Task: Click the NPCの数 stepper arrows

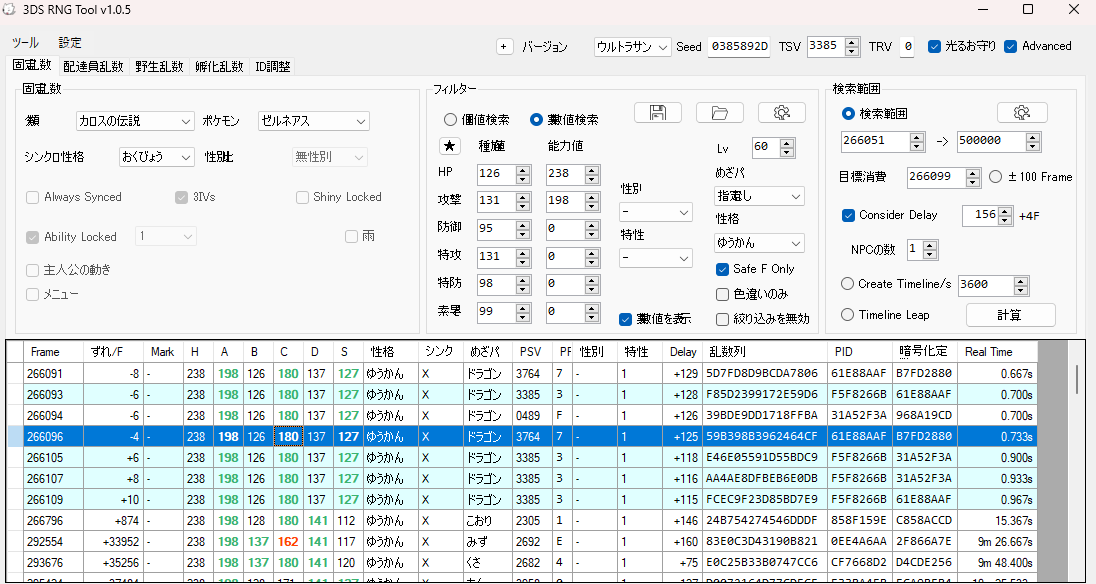Action: pos(930,249)
